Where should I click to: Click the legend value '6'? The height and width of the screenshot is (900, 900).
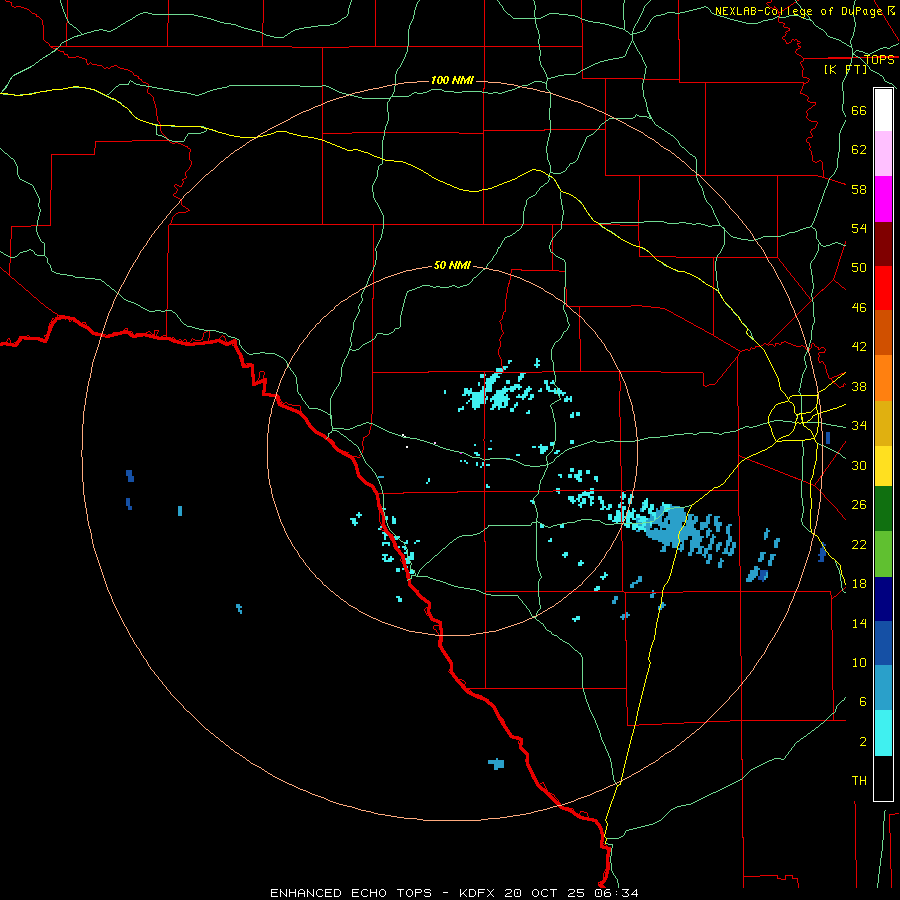click(862, 701)
